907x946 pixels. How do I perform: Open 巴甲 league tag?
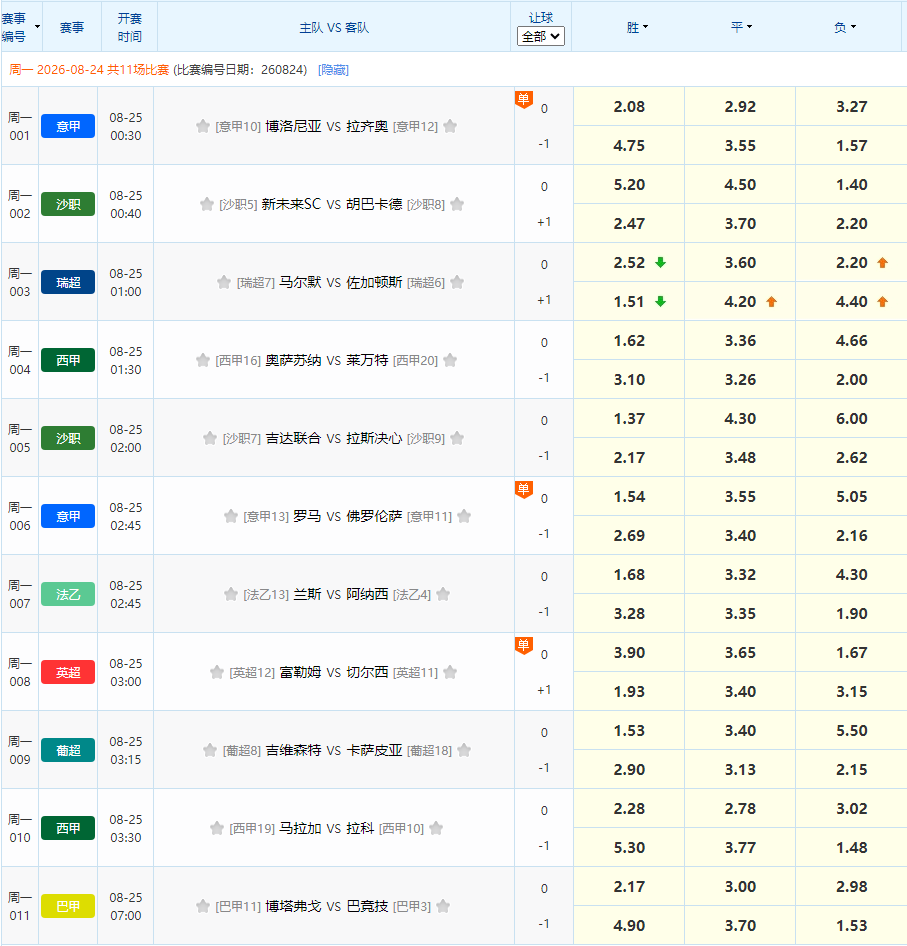tap(68, 906)
